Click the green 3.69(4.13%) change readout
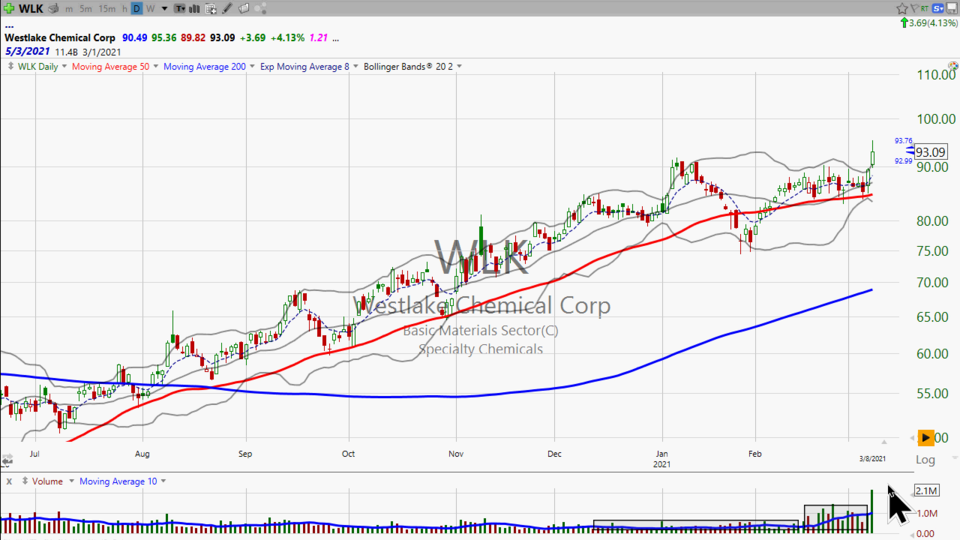960x540 pixels. [929, 23]
